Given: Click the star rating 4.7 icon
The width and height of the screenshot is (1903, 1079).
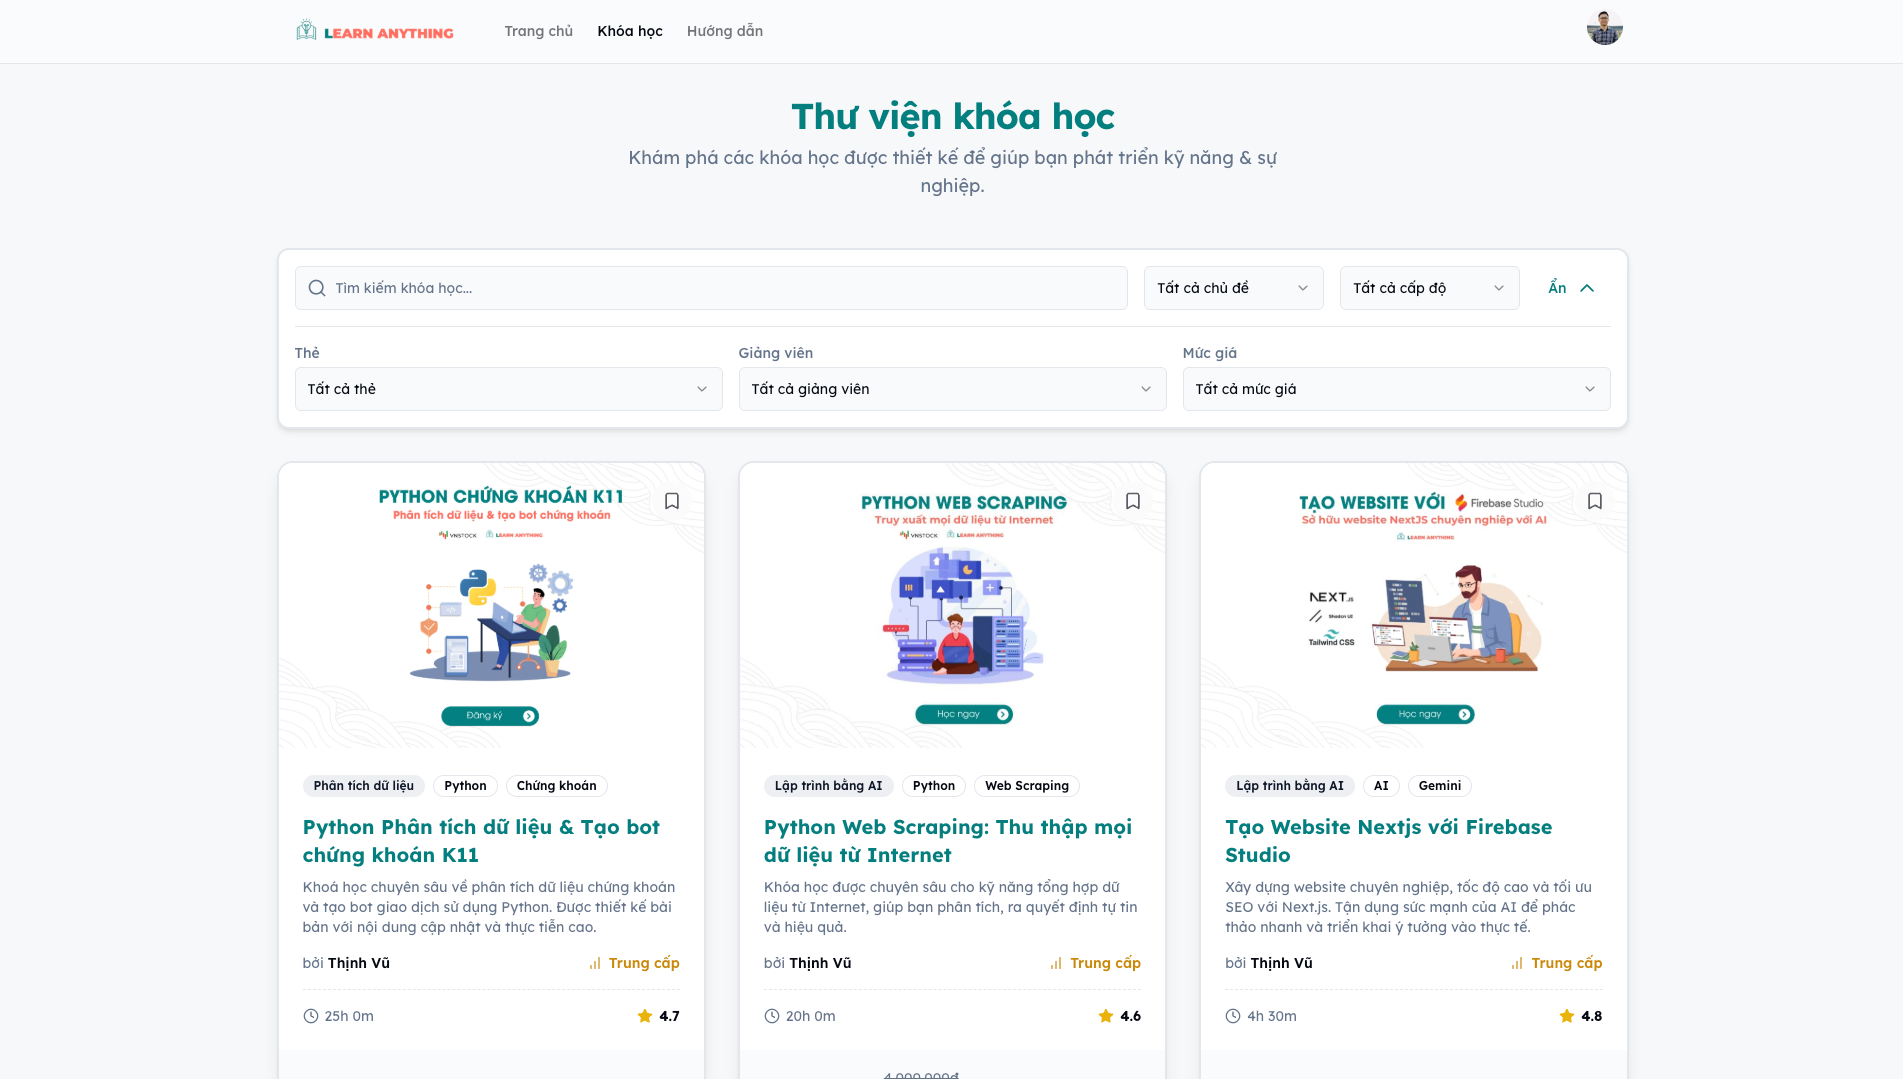Looking at the screenshot, I should [x=645, y=1016].
